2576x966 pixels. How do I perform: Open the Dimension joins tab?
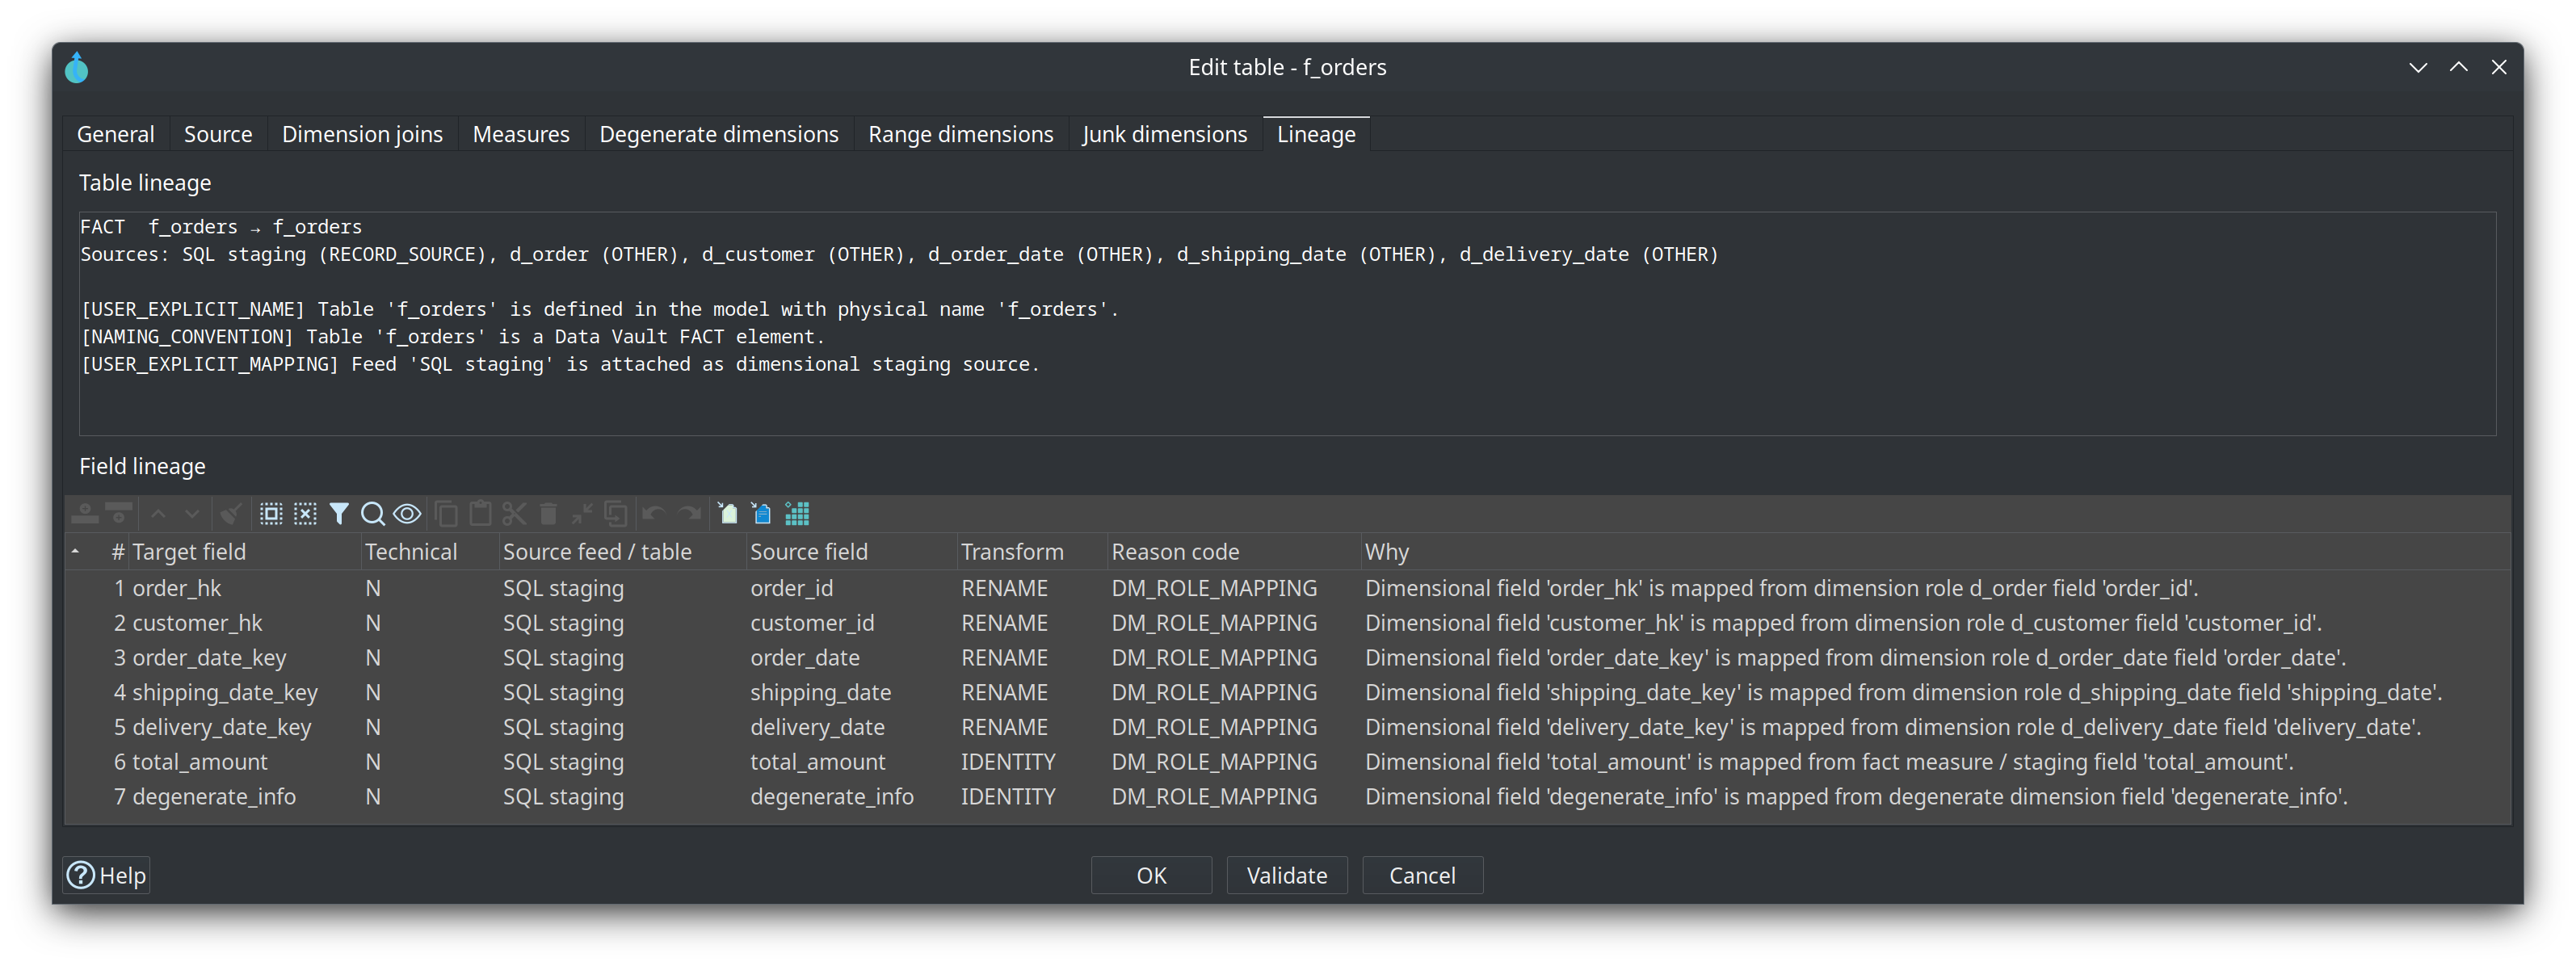pyautogui.click(x=362, y=134)
